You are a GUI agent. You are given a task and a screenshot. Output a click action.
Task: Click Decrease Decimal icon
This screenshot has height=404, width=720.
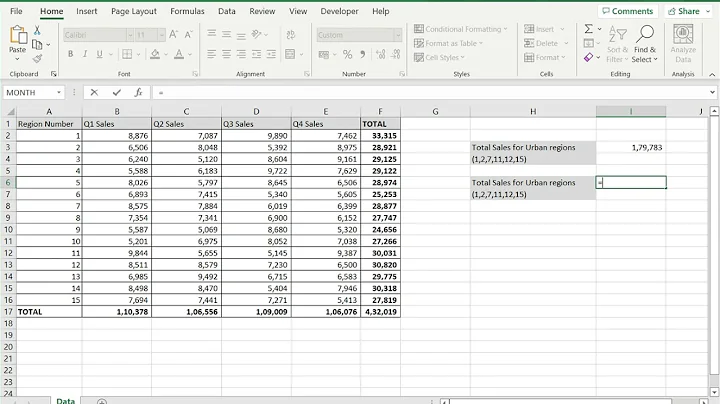pyautogui.click(x=396, y=55)
